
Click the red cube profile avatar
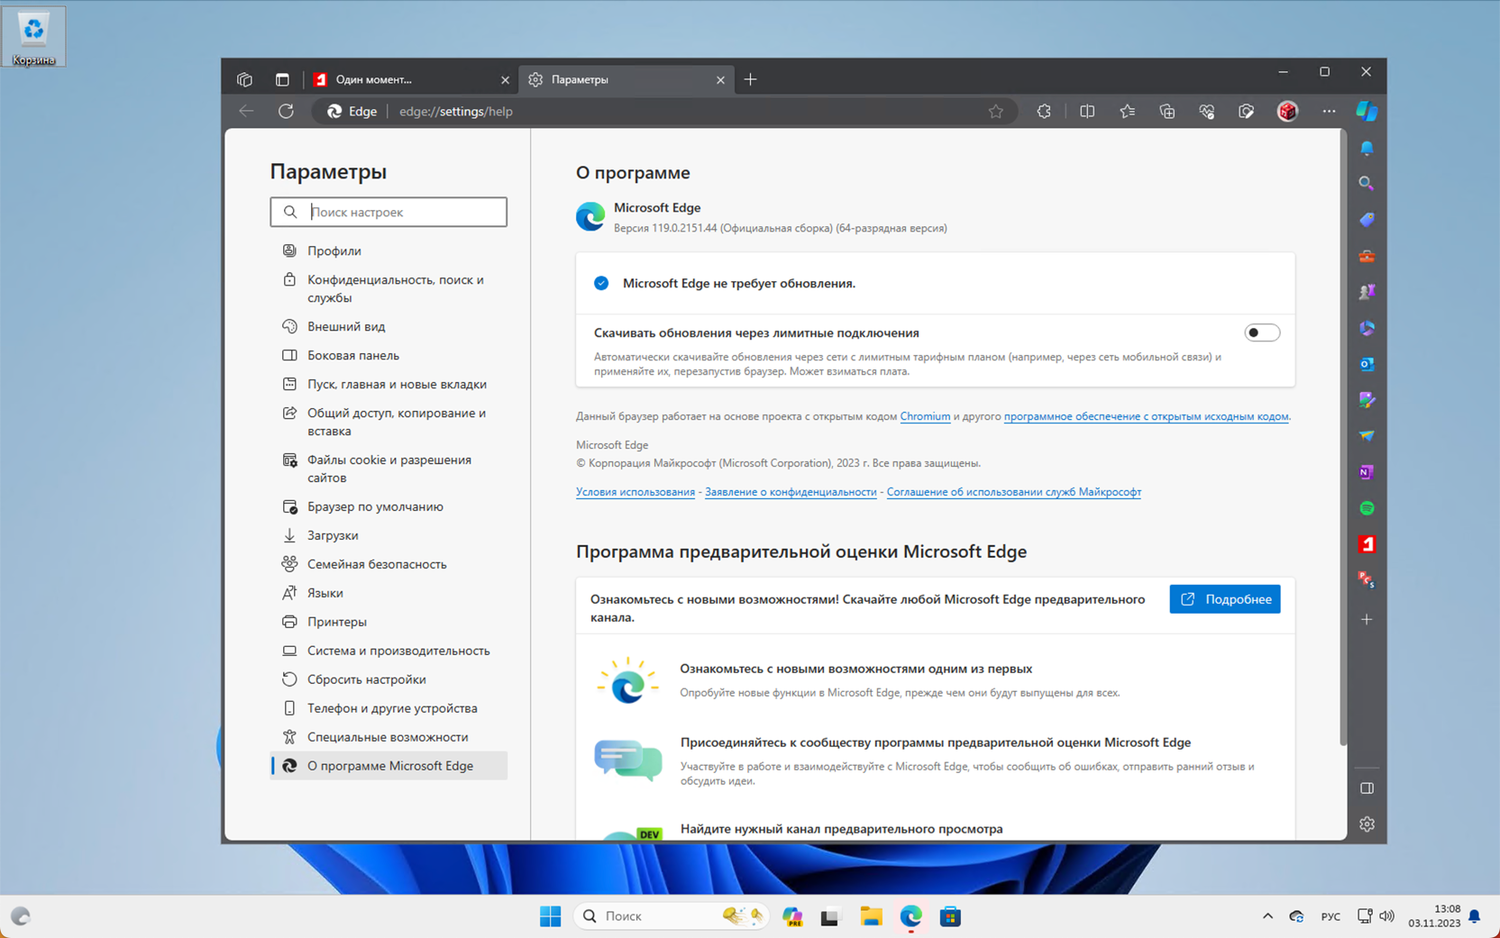point(1287,111)
